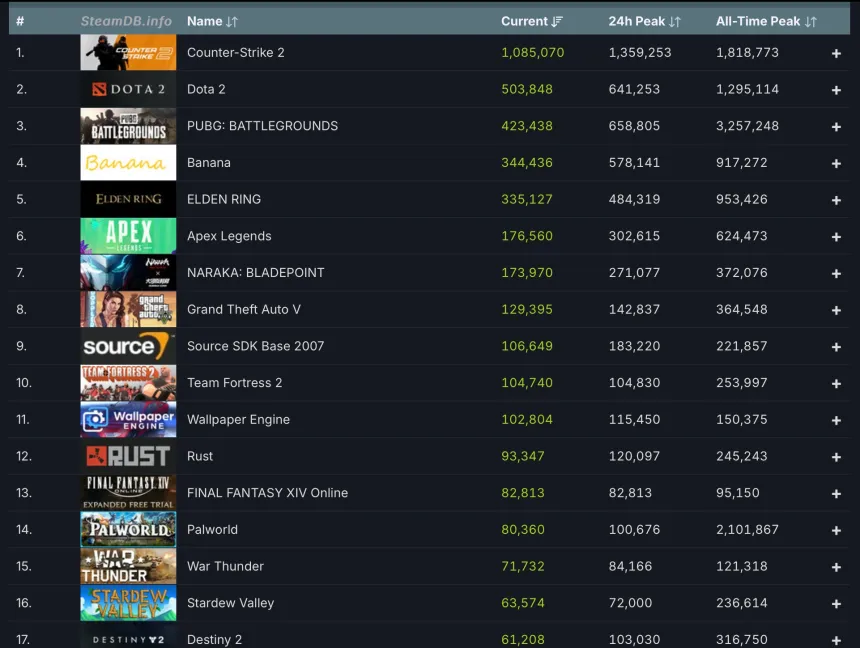Image resolution: width=860 pixels, height=648 pixels.
Task: Click the Rust game logo
Action: (128, 457)
